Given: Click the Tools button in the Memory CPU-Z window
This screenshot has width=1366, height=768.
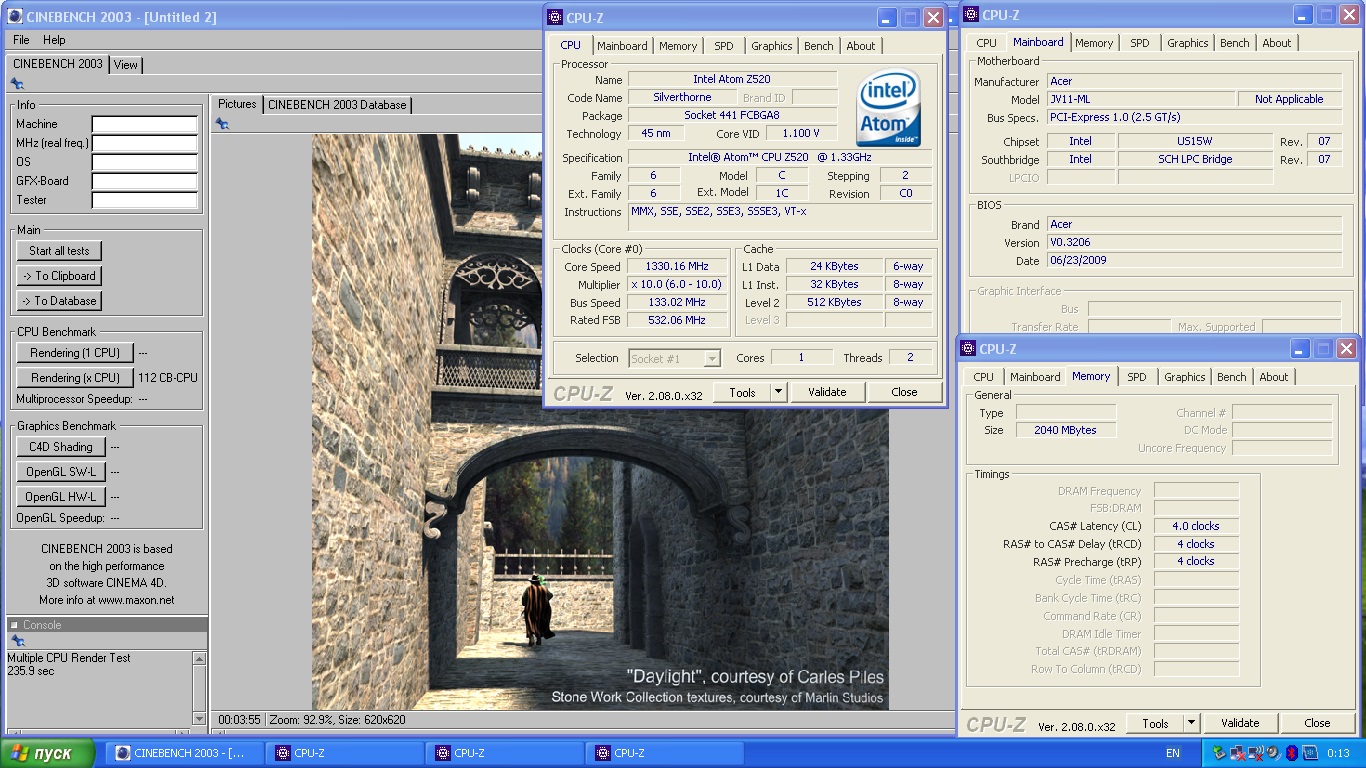Looking at the screenshot, I should click(1155, 723).
